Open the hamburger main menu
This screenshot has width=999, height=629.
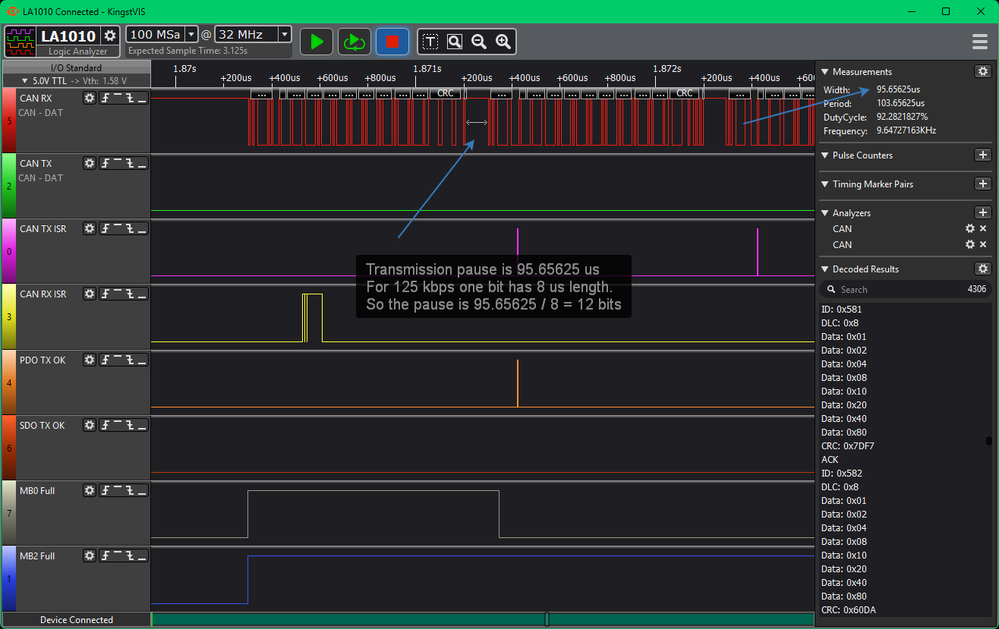(x=980, y=41)
